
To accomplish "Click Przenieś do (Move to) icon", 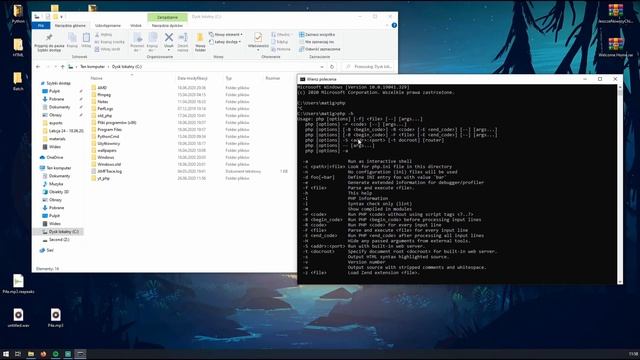I will [138, 38].
